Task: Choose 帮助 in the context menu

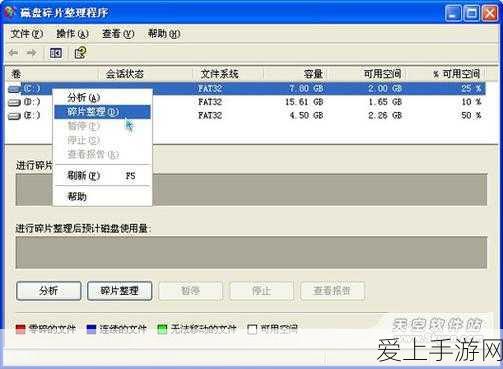Action: point(102,196)
